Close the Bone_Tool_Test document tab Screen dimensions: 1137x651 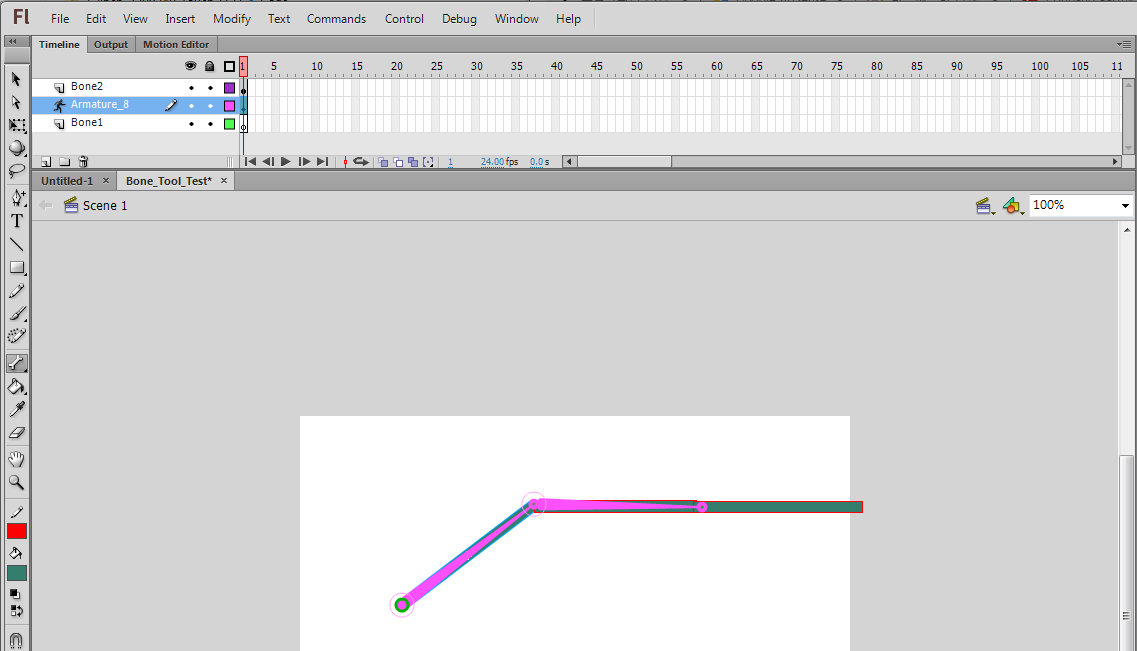[x=224, y=181]
